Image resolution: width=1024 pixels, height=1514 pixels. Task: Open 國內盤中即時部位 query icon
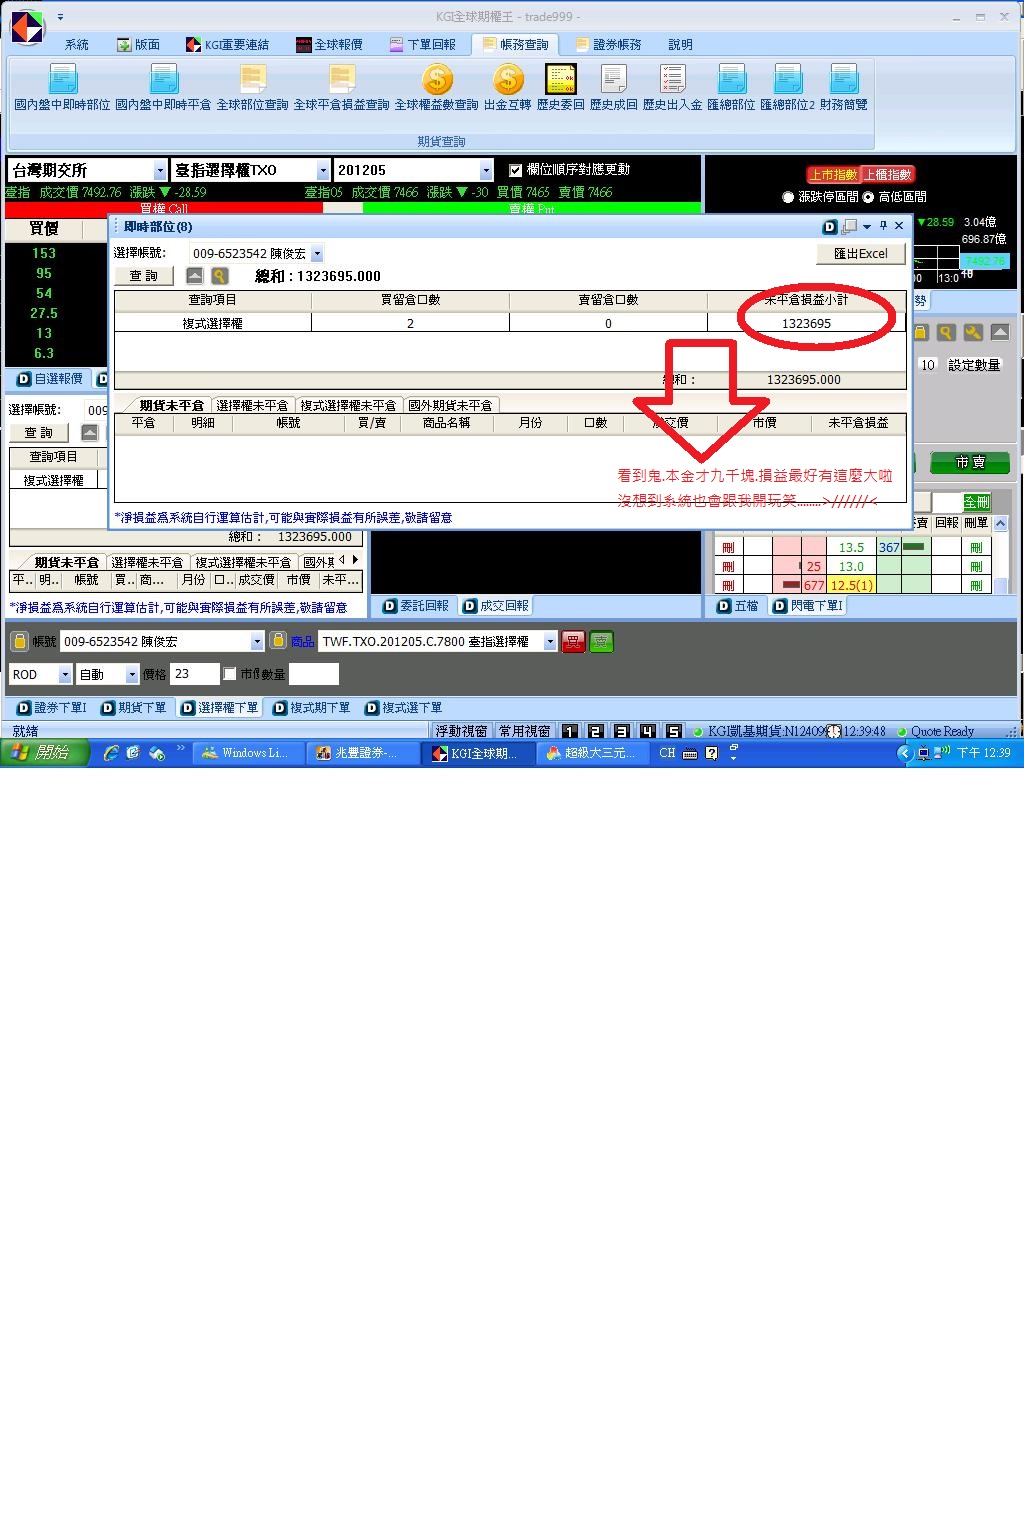[63, 79]
